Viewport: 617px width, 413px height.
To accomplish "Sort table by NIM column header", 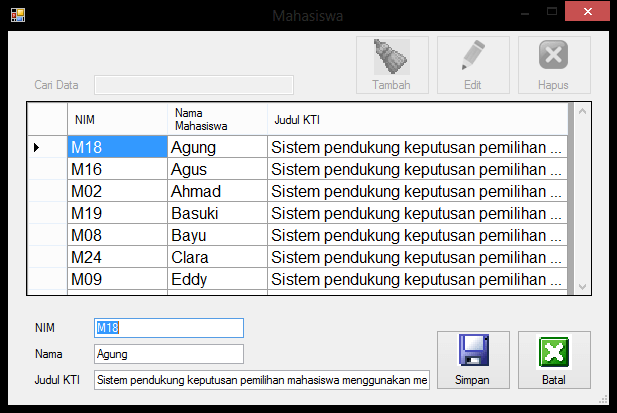I will pos(117,120).
